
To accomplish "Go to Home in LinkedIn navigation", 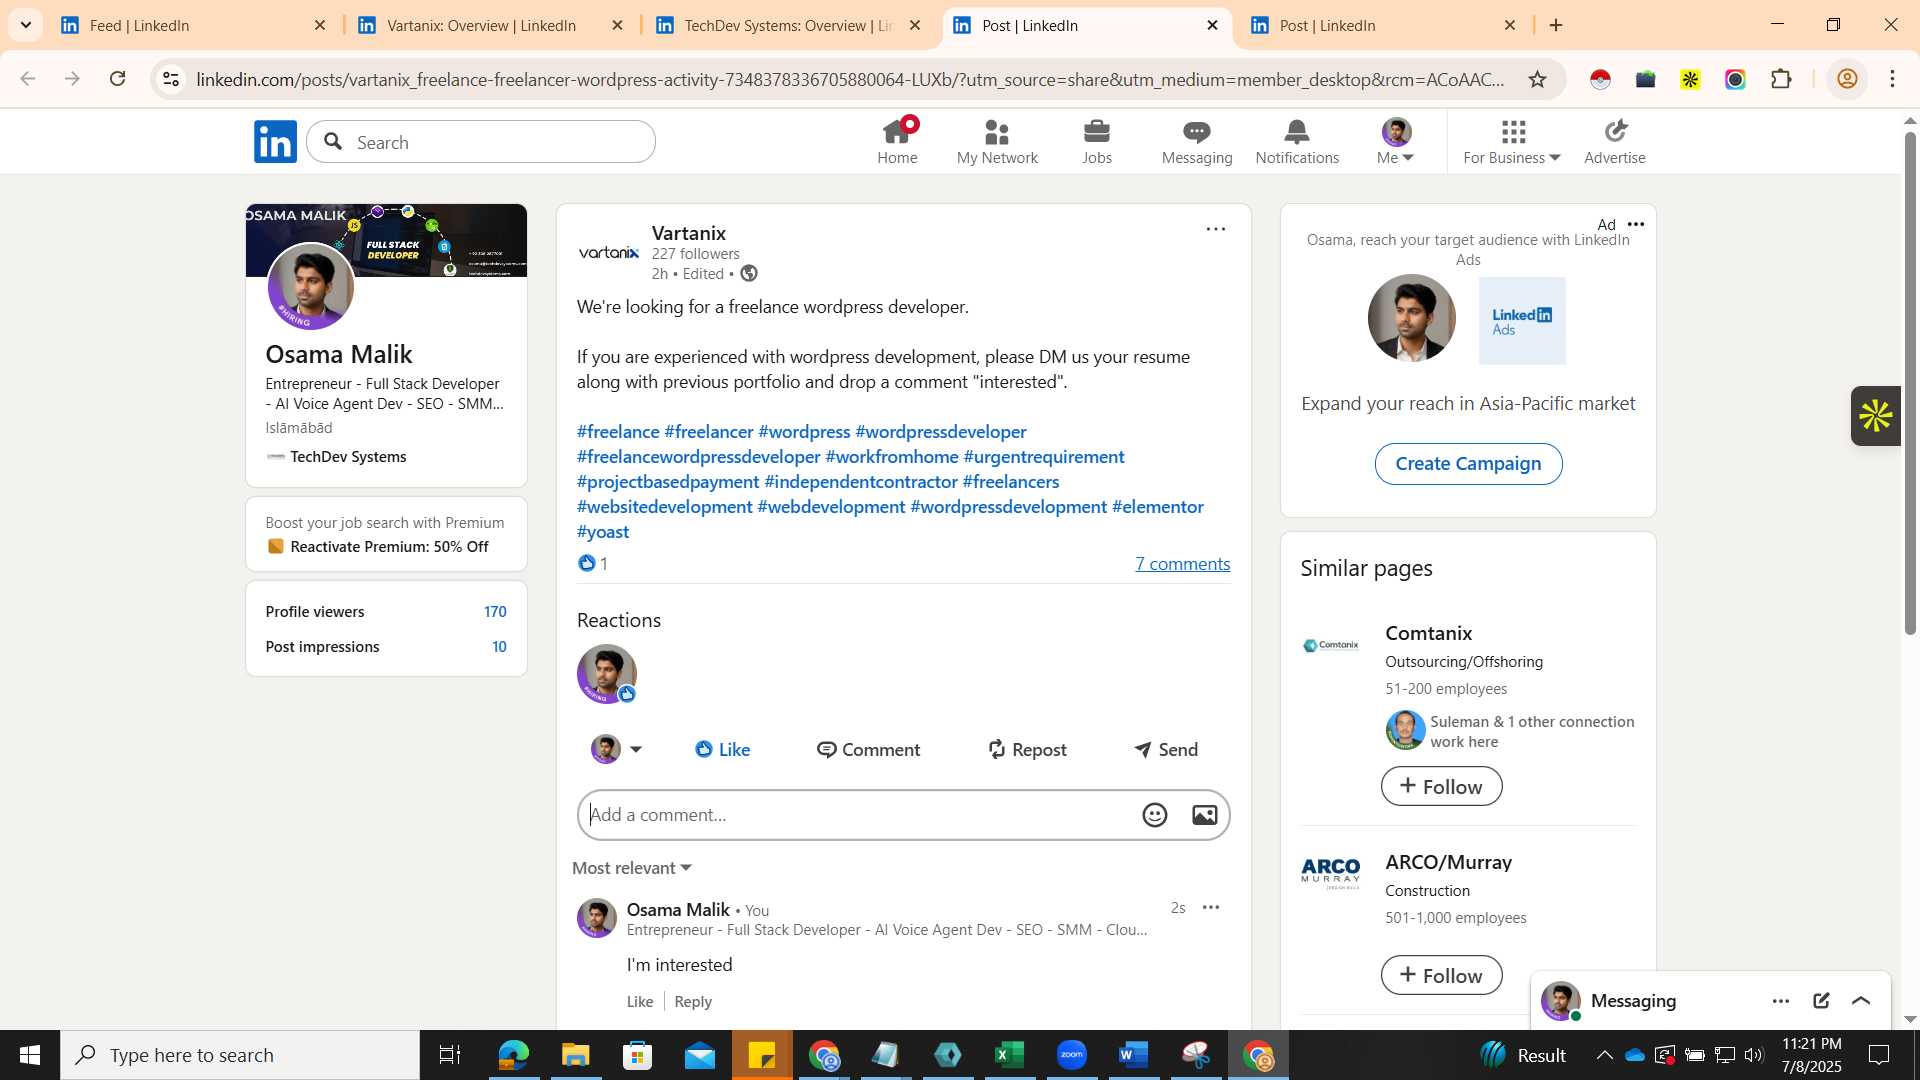I will [x=897, y=142].
